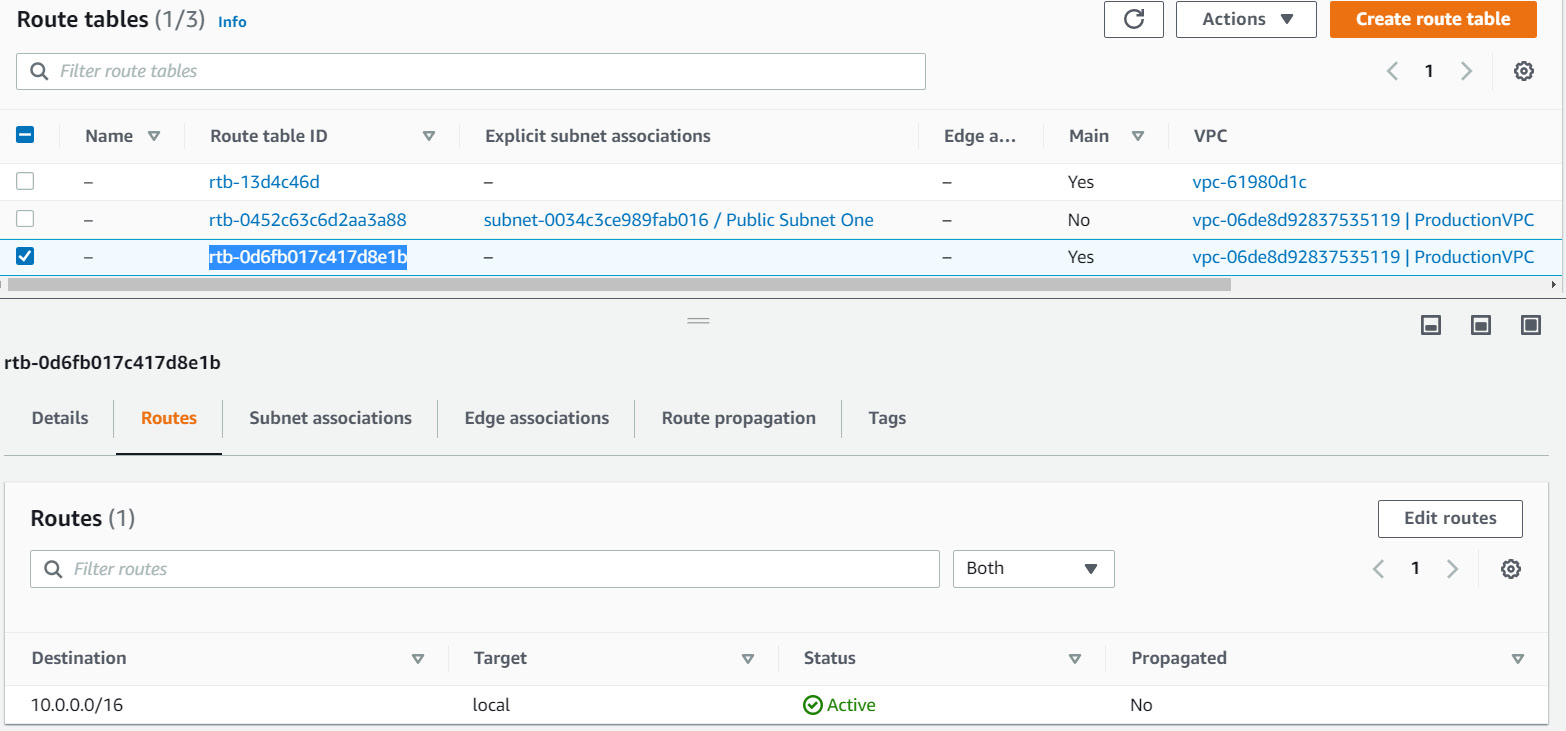Click Create route table button
The image size is (1566, 731).
tap(1433, 19)
